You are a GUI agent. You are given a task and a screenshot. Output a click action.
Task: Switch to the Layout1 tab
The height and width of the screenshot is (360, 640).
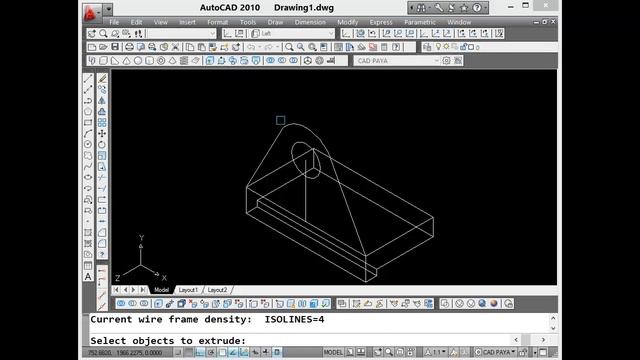click(188, 290)
